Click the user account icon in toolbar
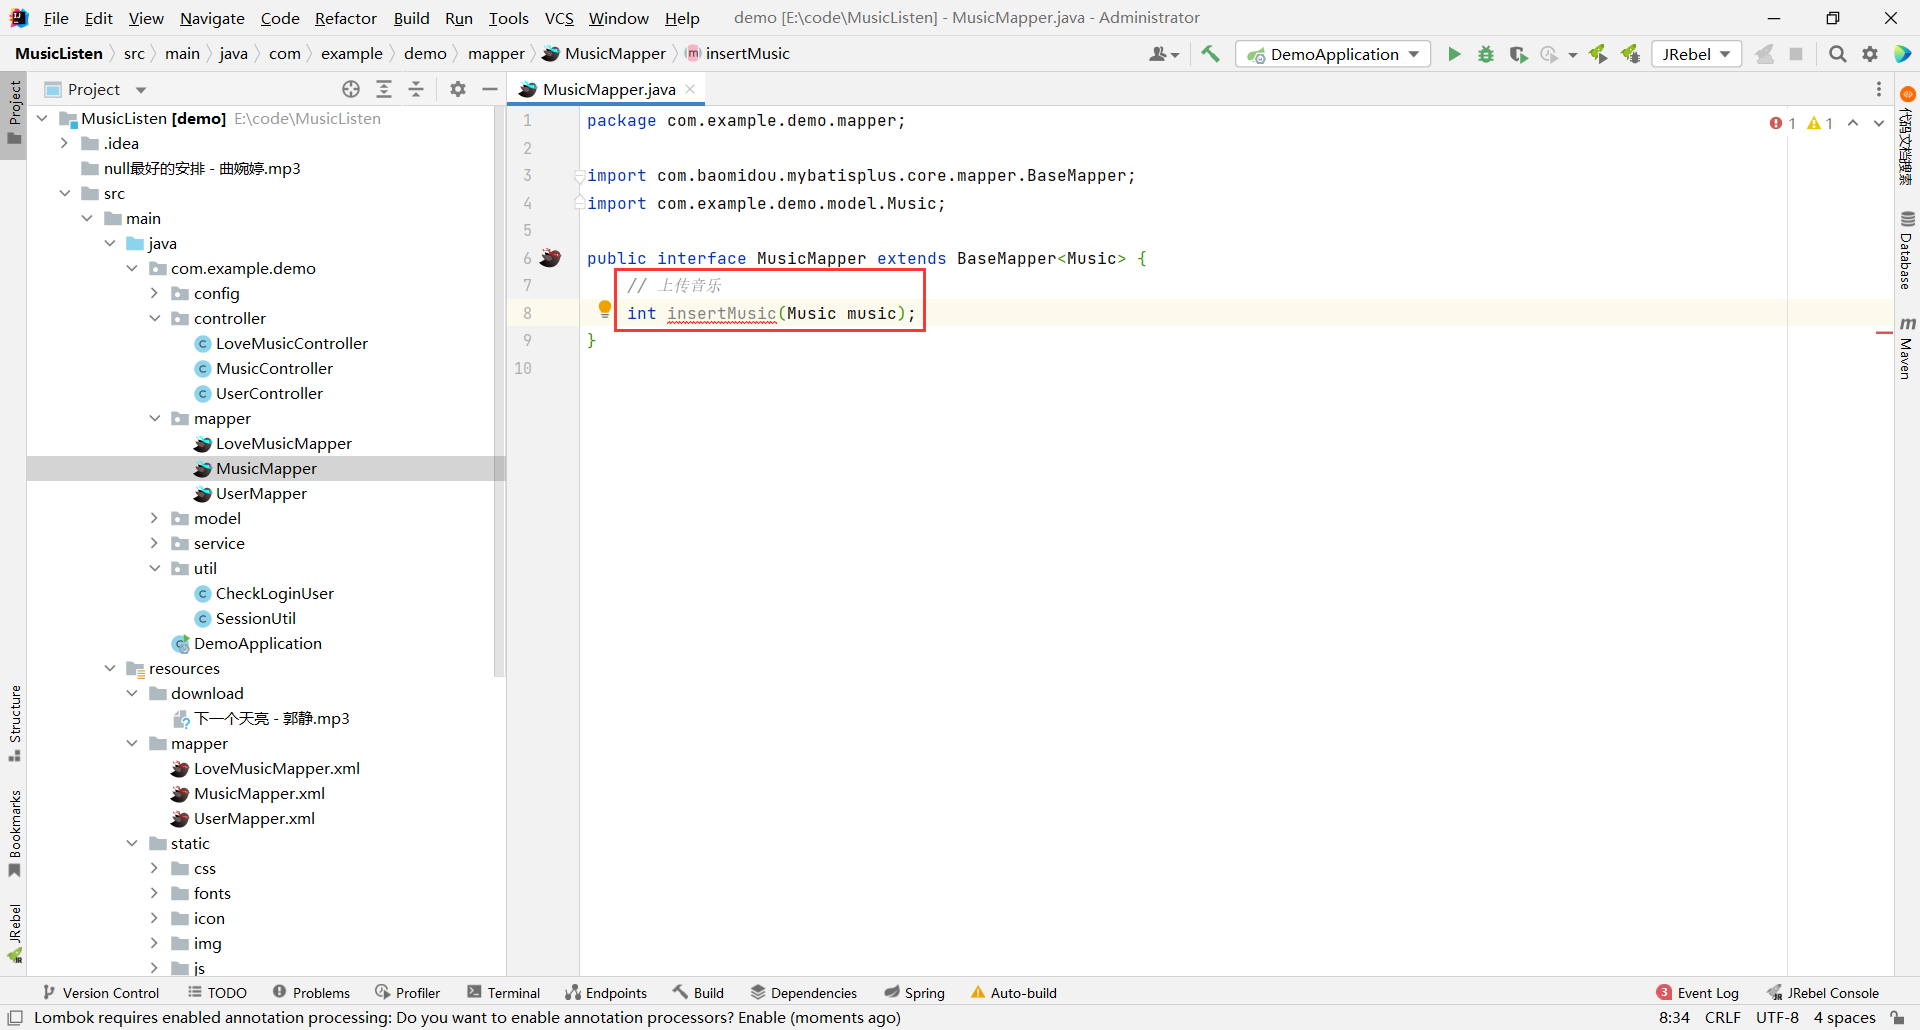This screenshot has height=1030, width=1920. pyautogui.click(x=1163, y=54)
